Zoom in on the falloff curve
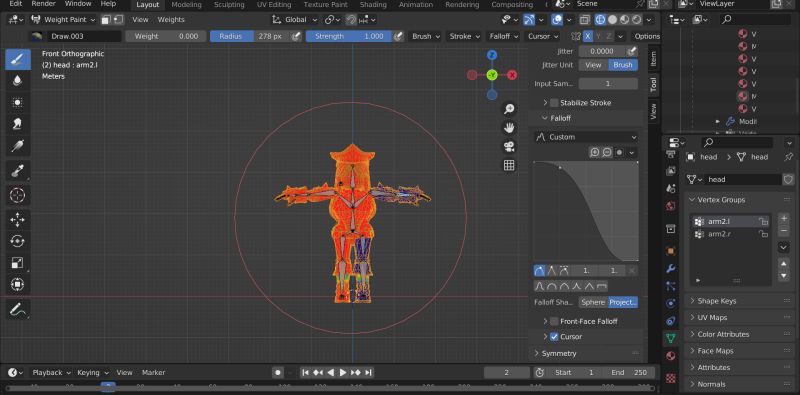The width and height of the screenshot is (800, 395). pyautogui.click(x=594, y=152)
